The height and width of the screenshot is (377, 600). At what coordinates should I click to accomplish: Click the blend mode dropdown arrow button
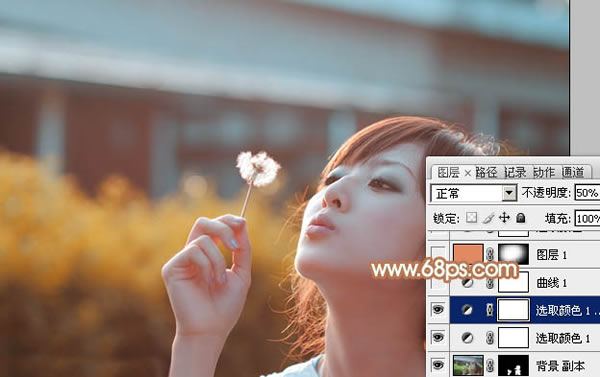(509, 193)
